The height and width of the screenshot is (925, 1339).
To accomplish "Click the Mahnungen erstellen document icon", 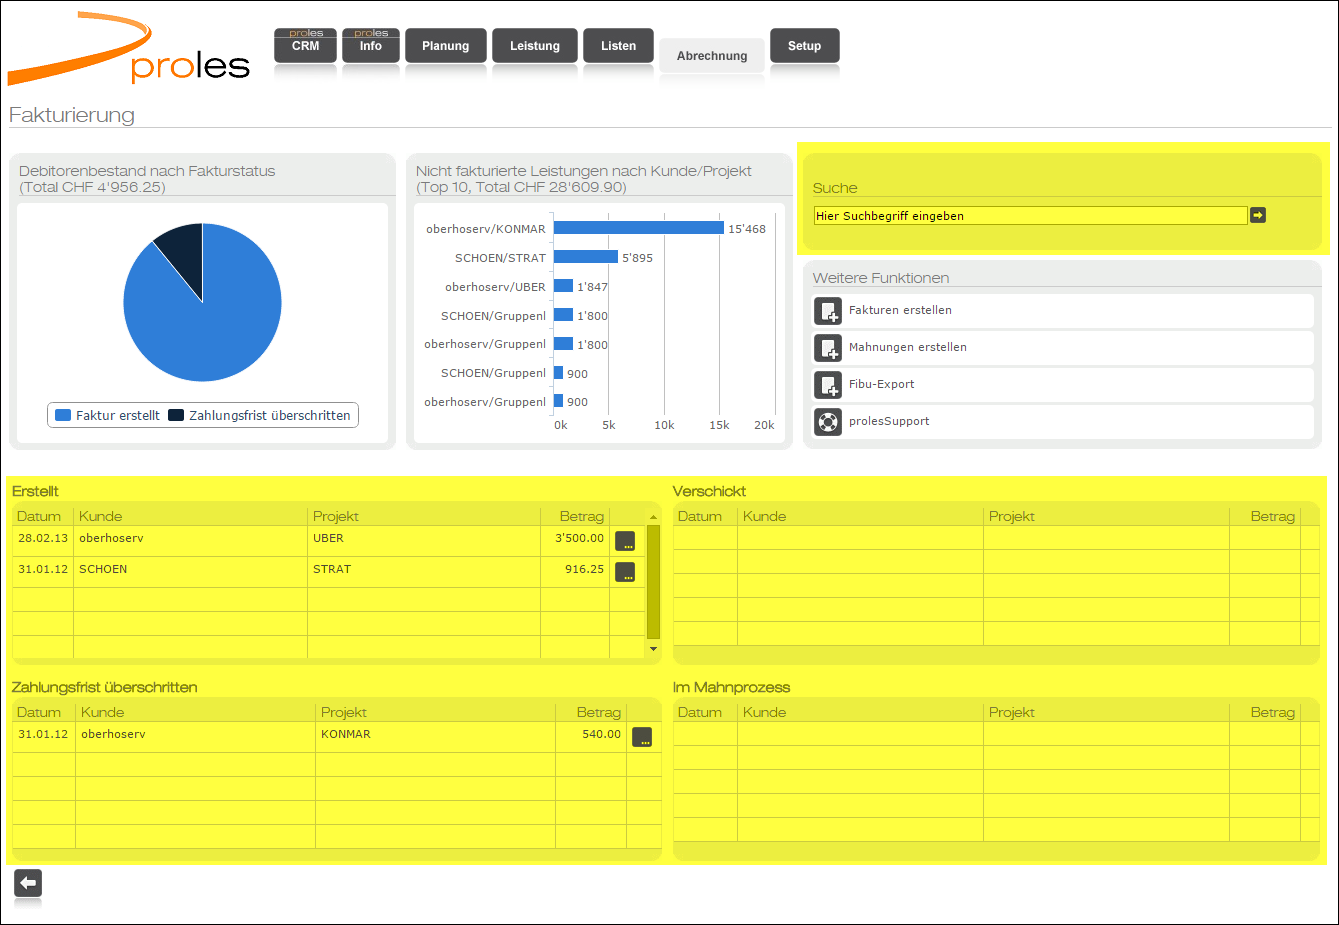I will pos(828,348).
